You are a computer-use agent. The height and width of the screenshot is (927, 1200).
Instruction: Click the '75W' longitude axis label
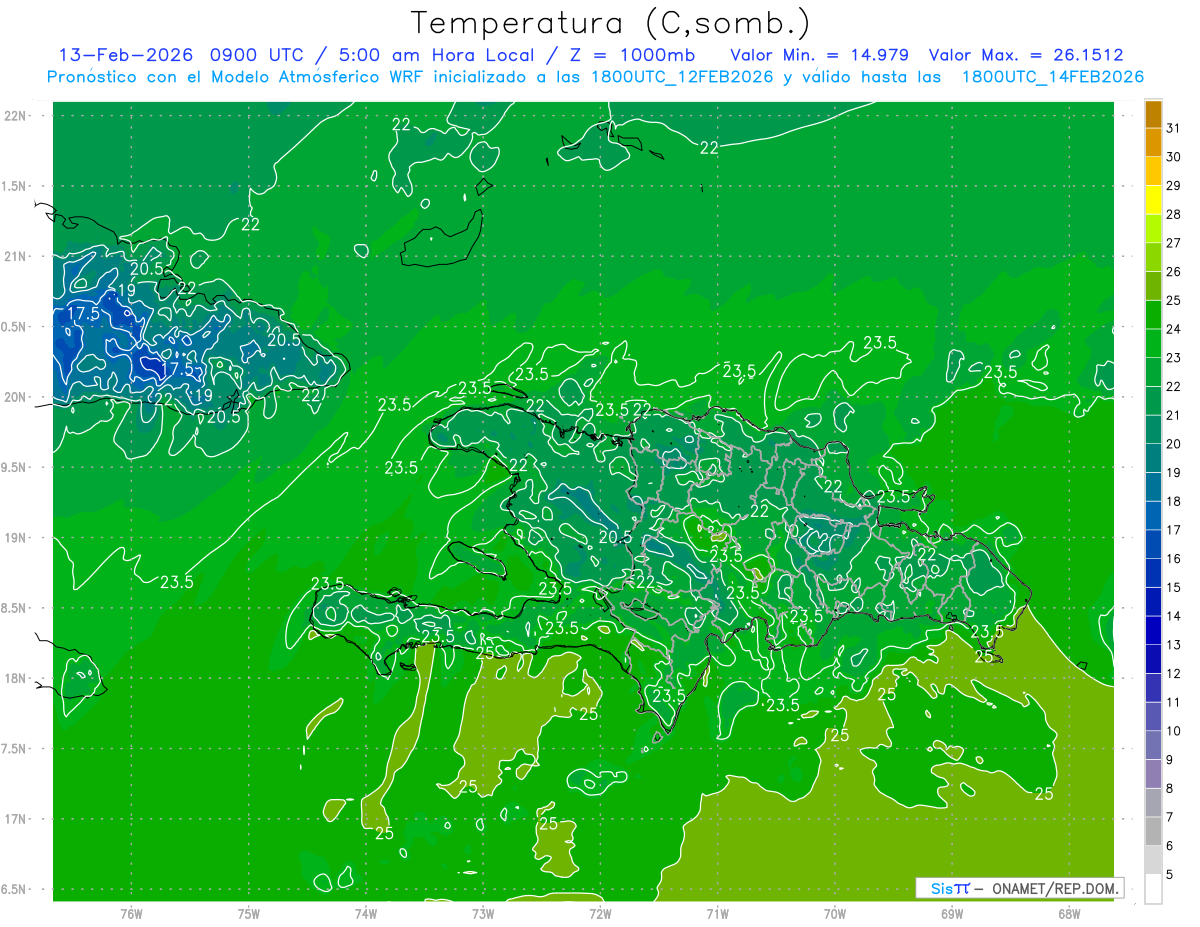(249, 914)
